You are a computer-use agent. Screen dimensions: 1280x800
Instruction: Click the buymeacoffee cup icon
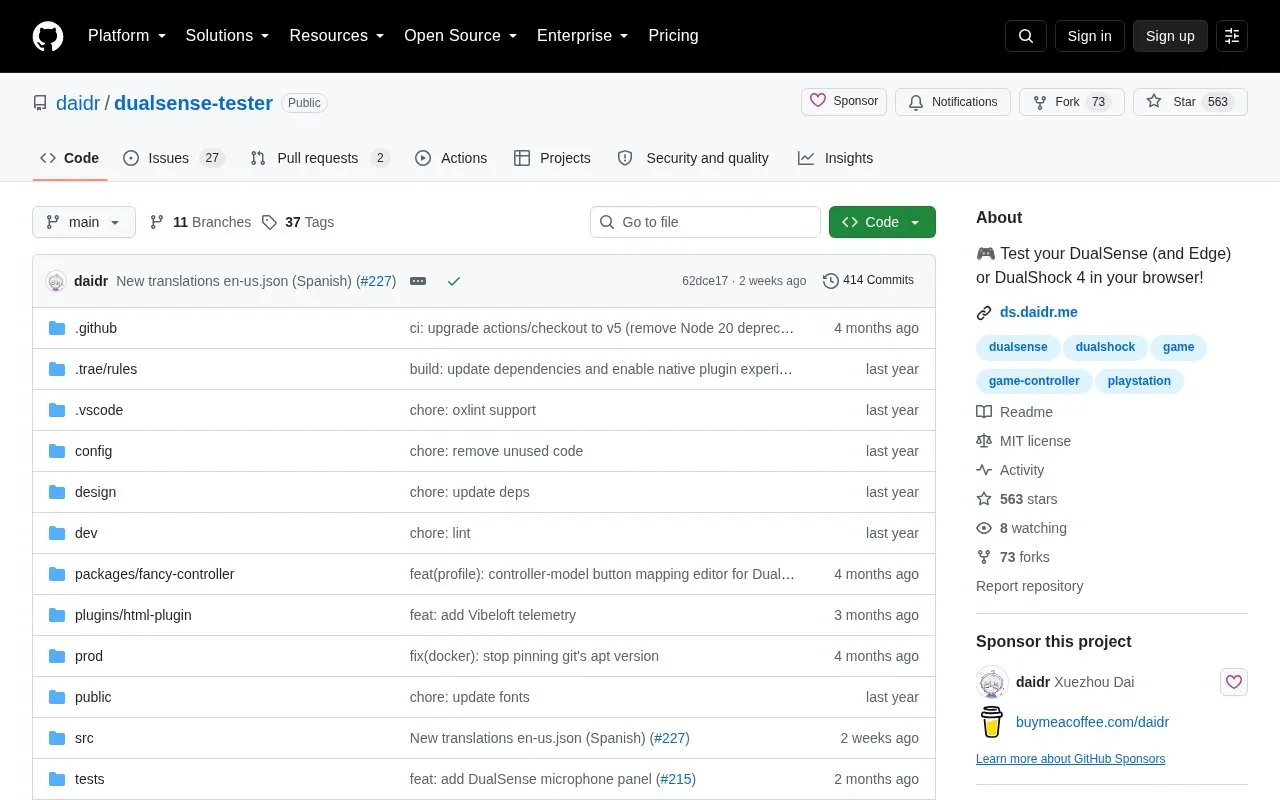click(x=992, y=722)
